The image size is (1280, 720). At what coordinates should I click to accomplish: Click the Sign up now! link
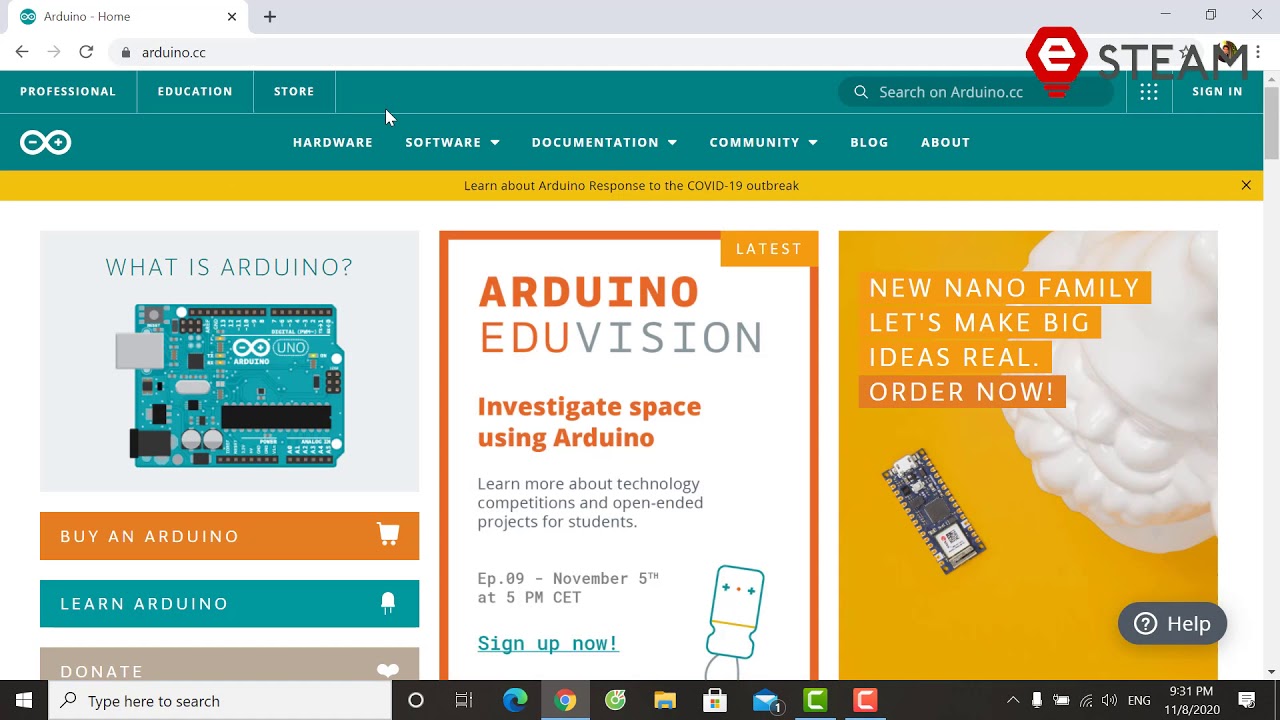[548, 643]
